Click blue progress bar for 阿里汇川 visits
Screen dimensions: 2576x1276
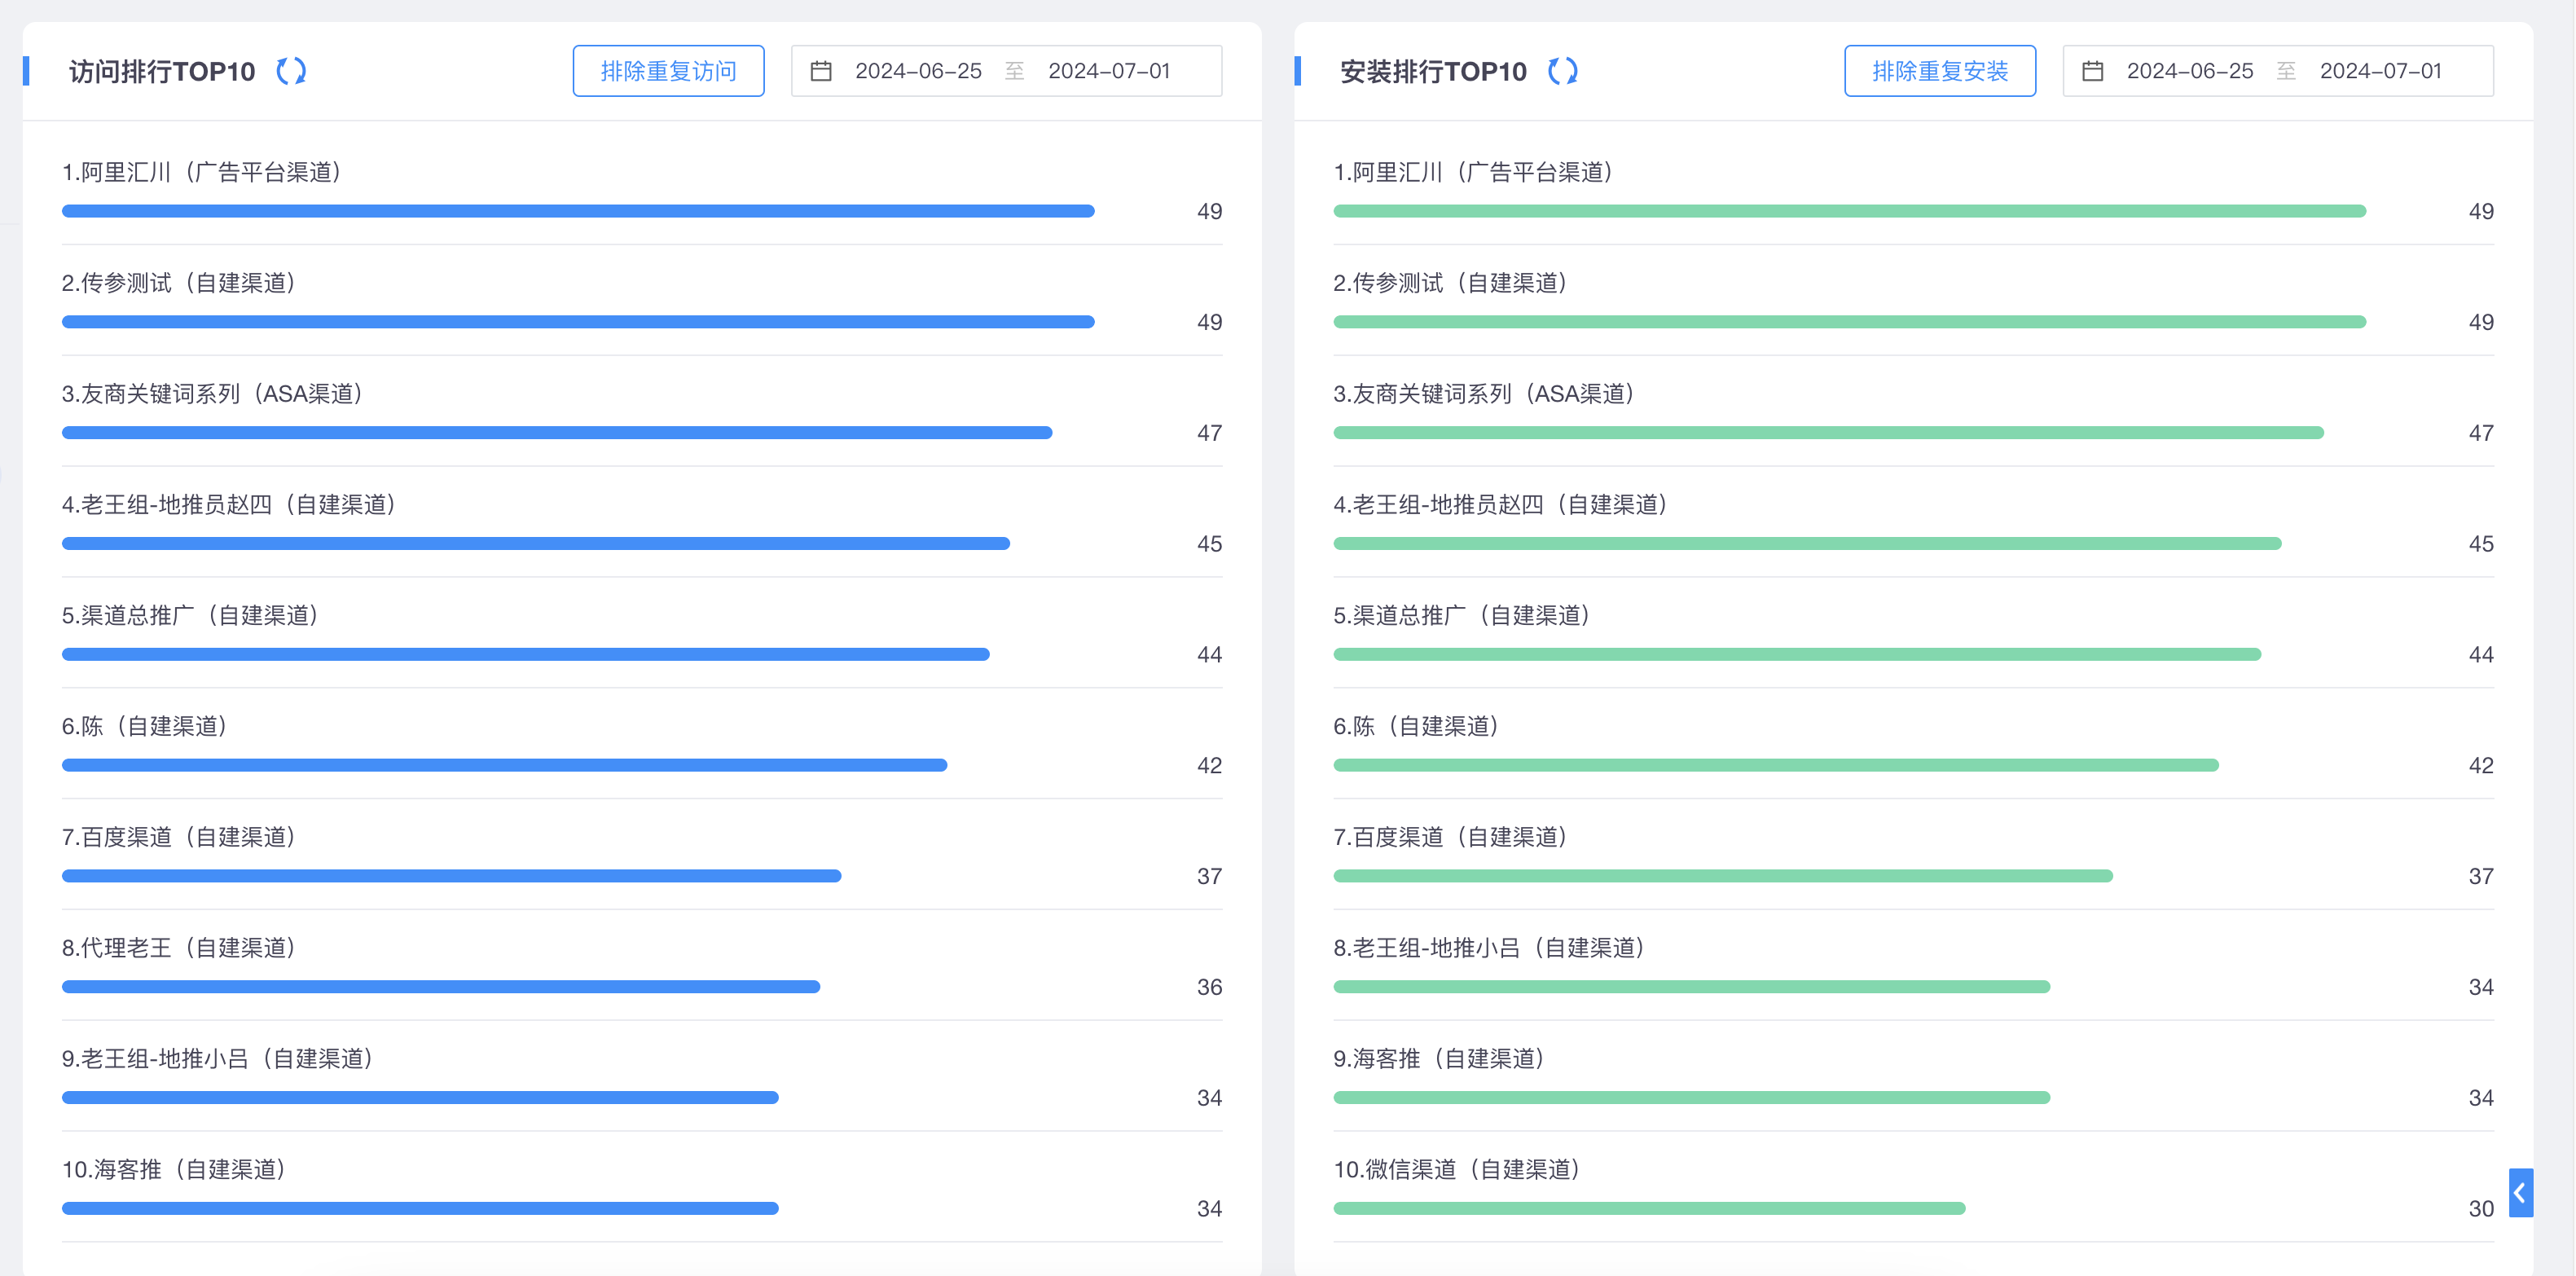coord(578,211)
